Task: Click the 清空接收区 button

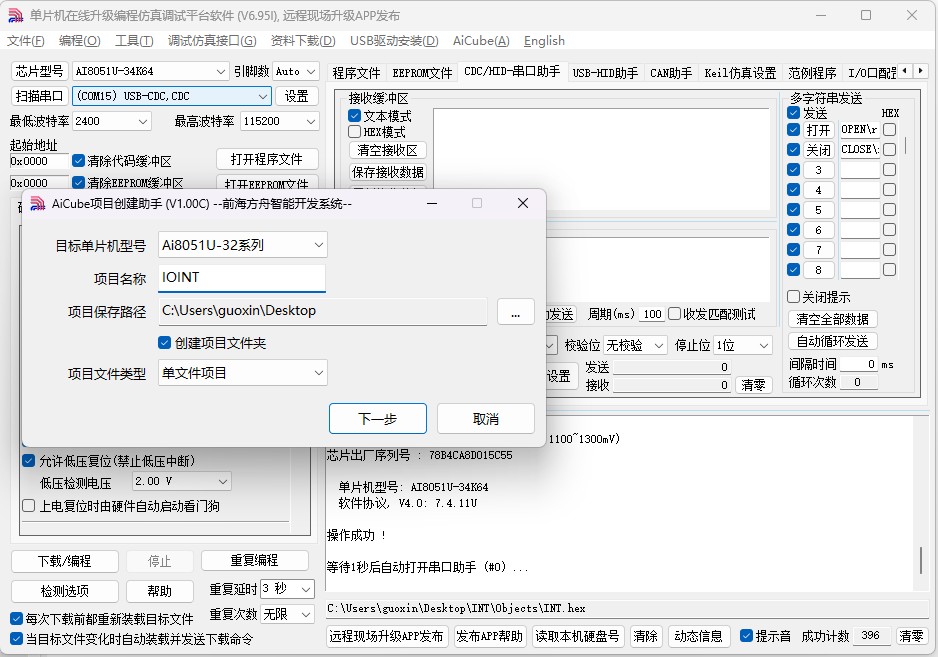Action: [x=387, y=150]
